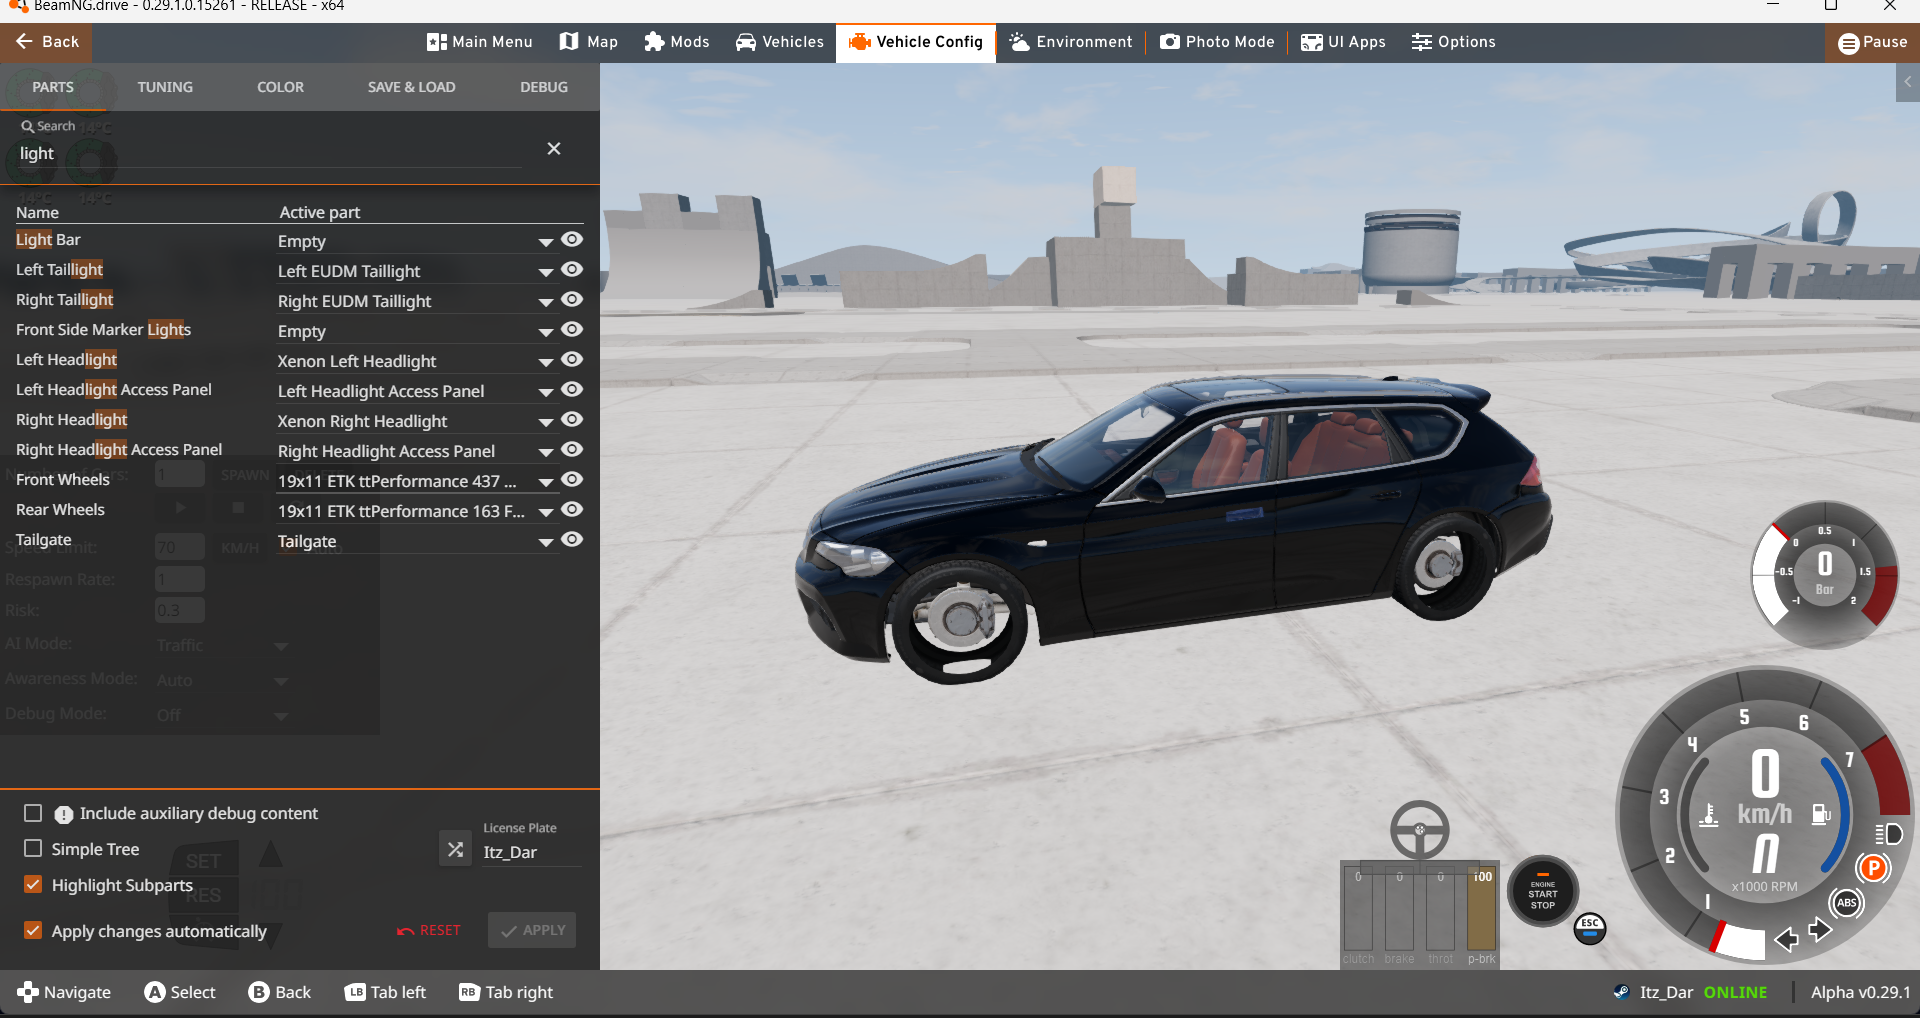Switch to the Save & Load tab
1920x1018 pixels.
coord(411,87)
